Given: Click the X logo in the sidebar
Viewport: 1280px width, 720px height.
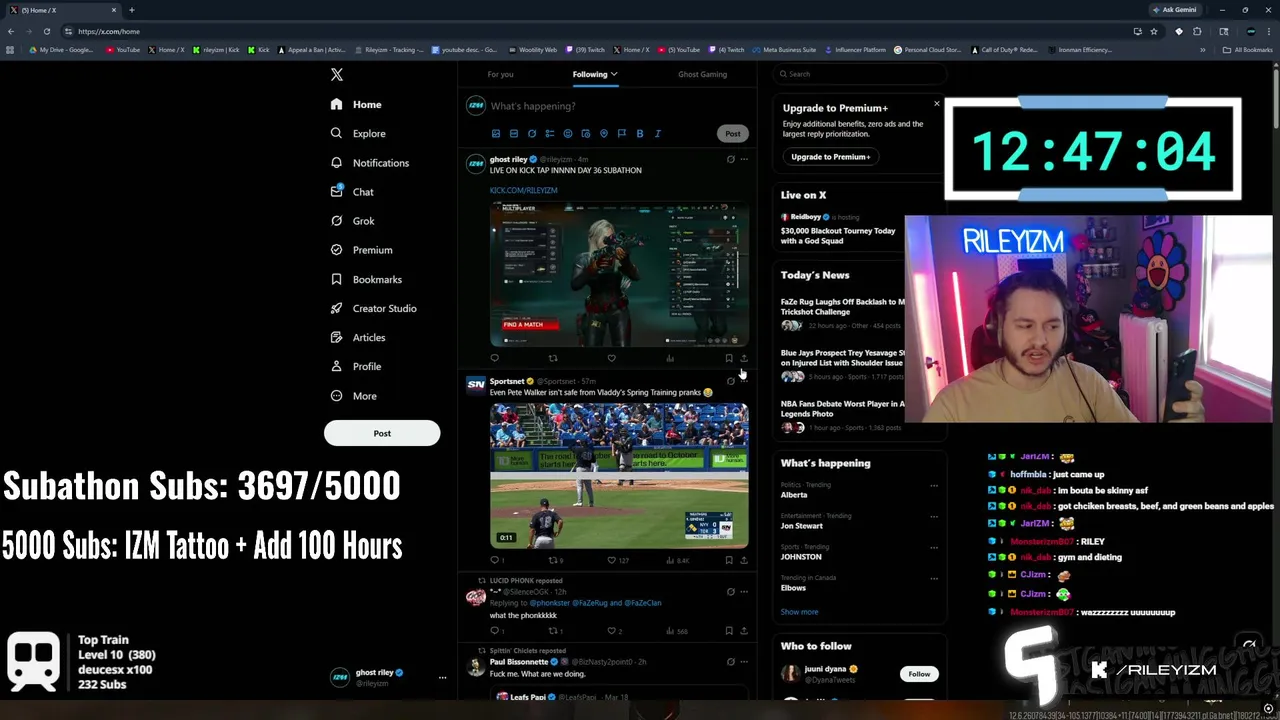Looking at the screenshot, I should pos(337,74).
